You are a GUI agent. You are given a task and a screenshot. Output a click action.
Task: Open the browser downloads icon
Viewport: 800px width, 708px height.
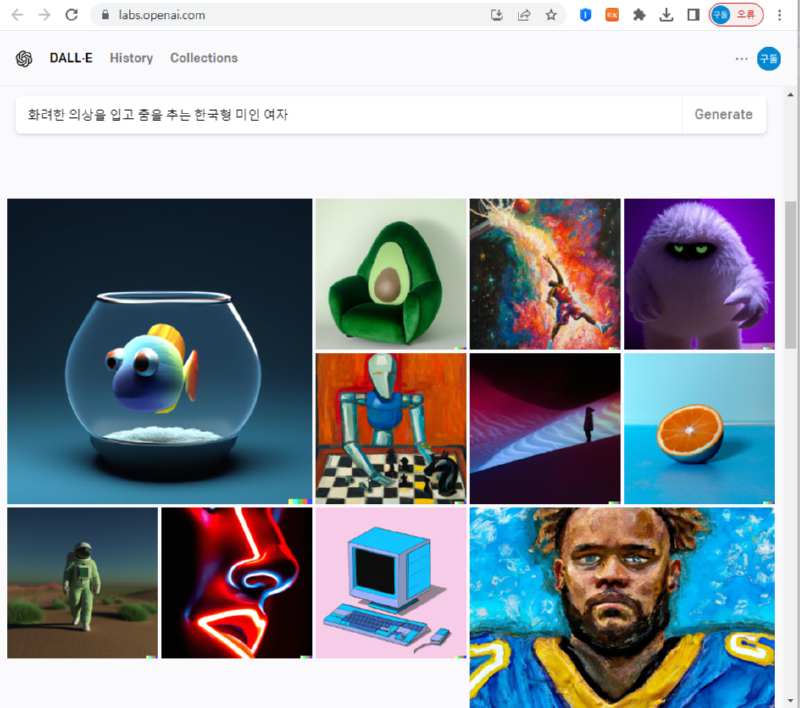(x=666, y=15)
